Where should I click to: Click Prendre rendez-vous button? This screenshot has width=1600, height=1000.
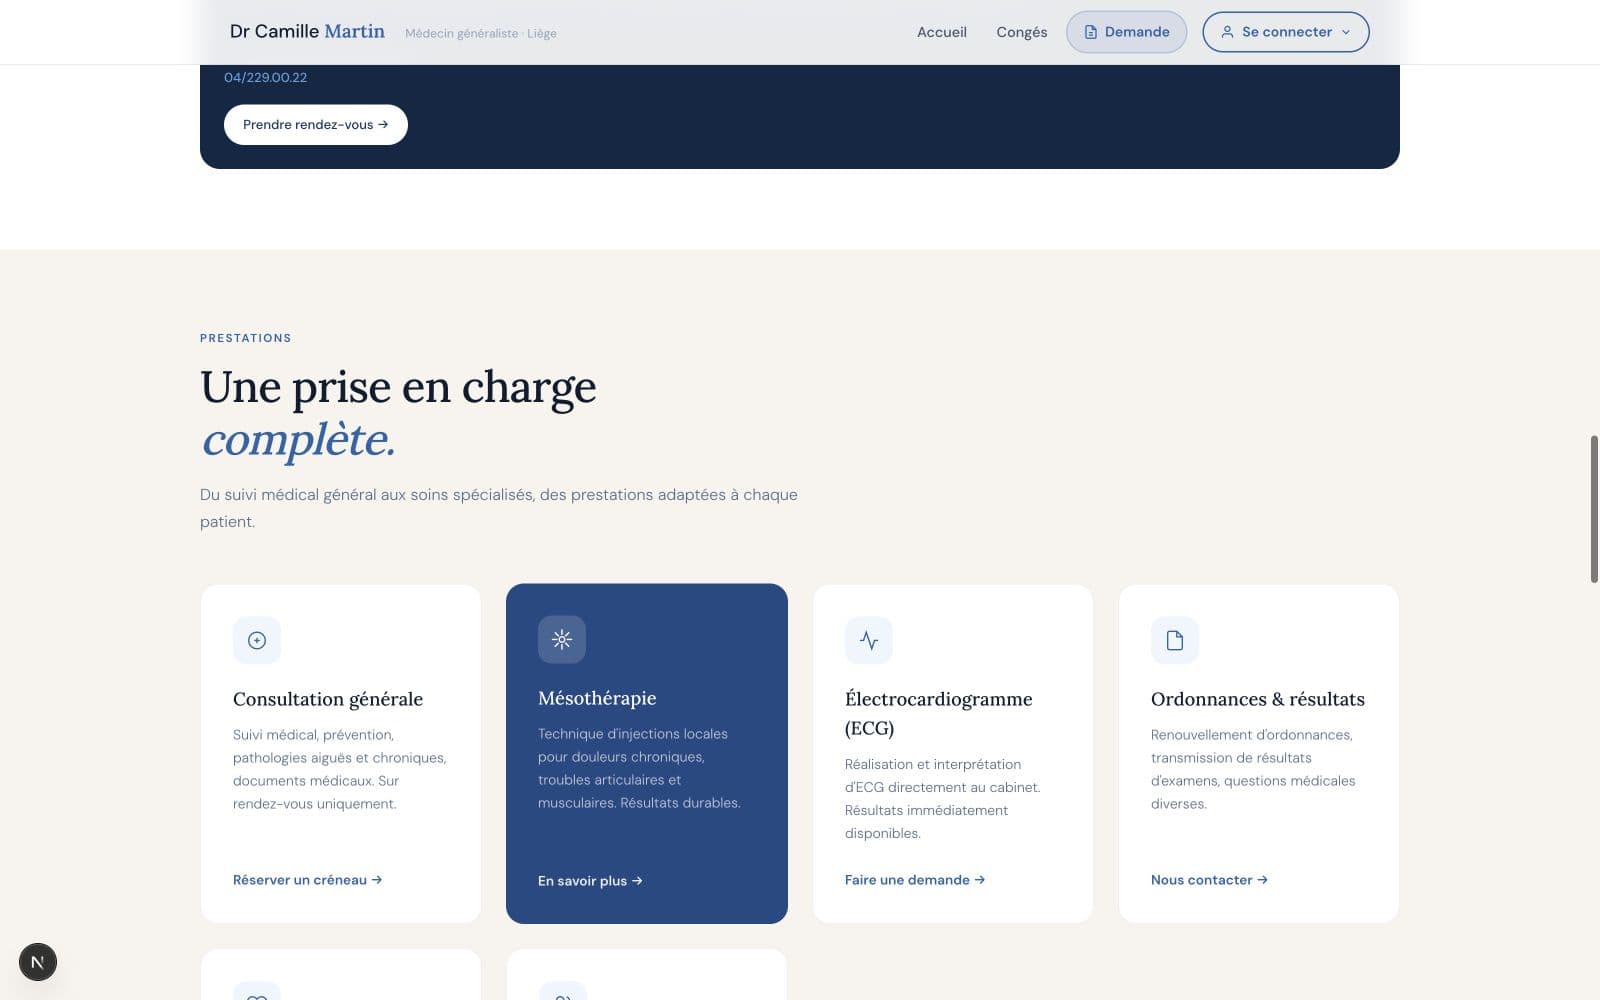(x=316, y=125)
